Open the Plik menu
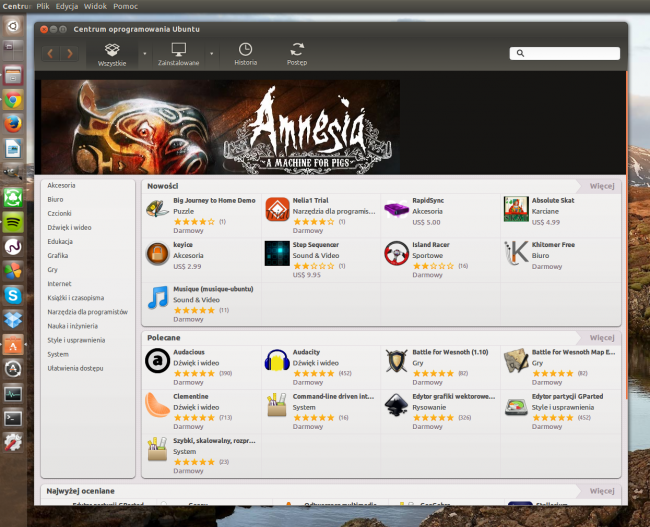 [43, 6]
